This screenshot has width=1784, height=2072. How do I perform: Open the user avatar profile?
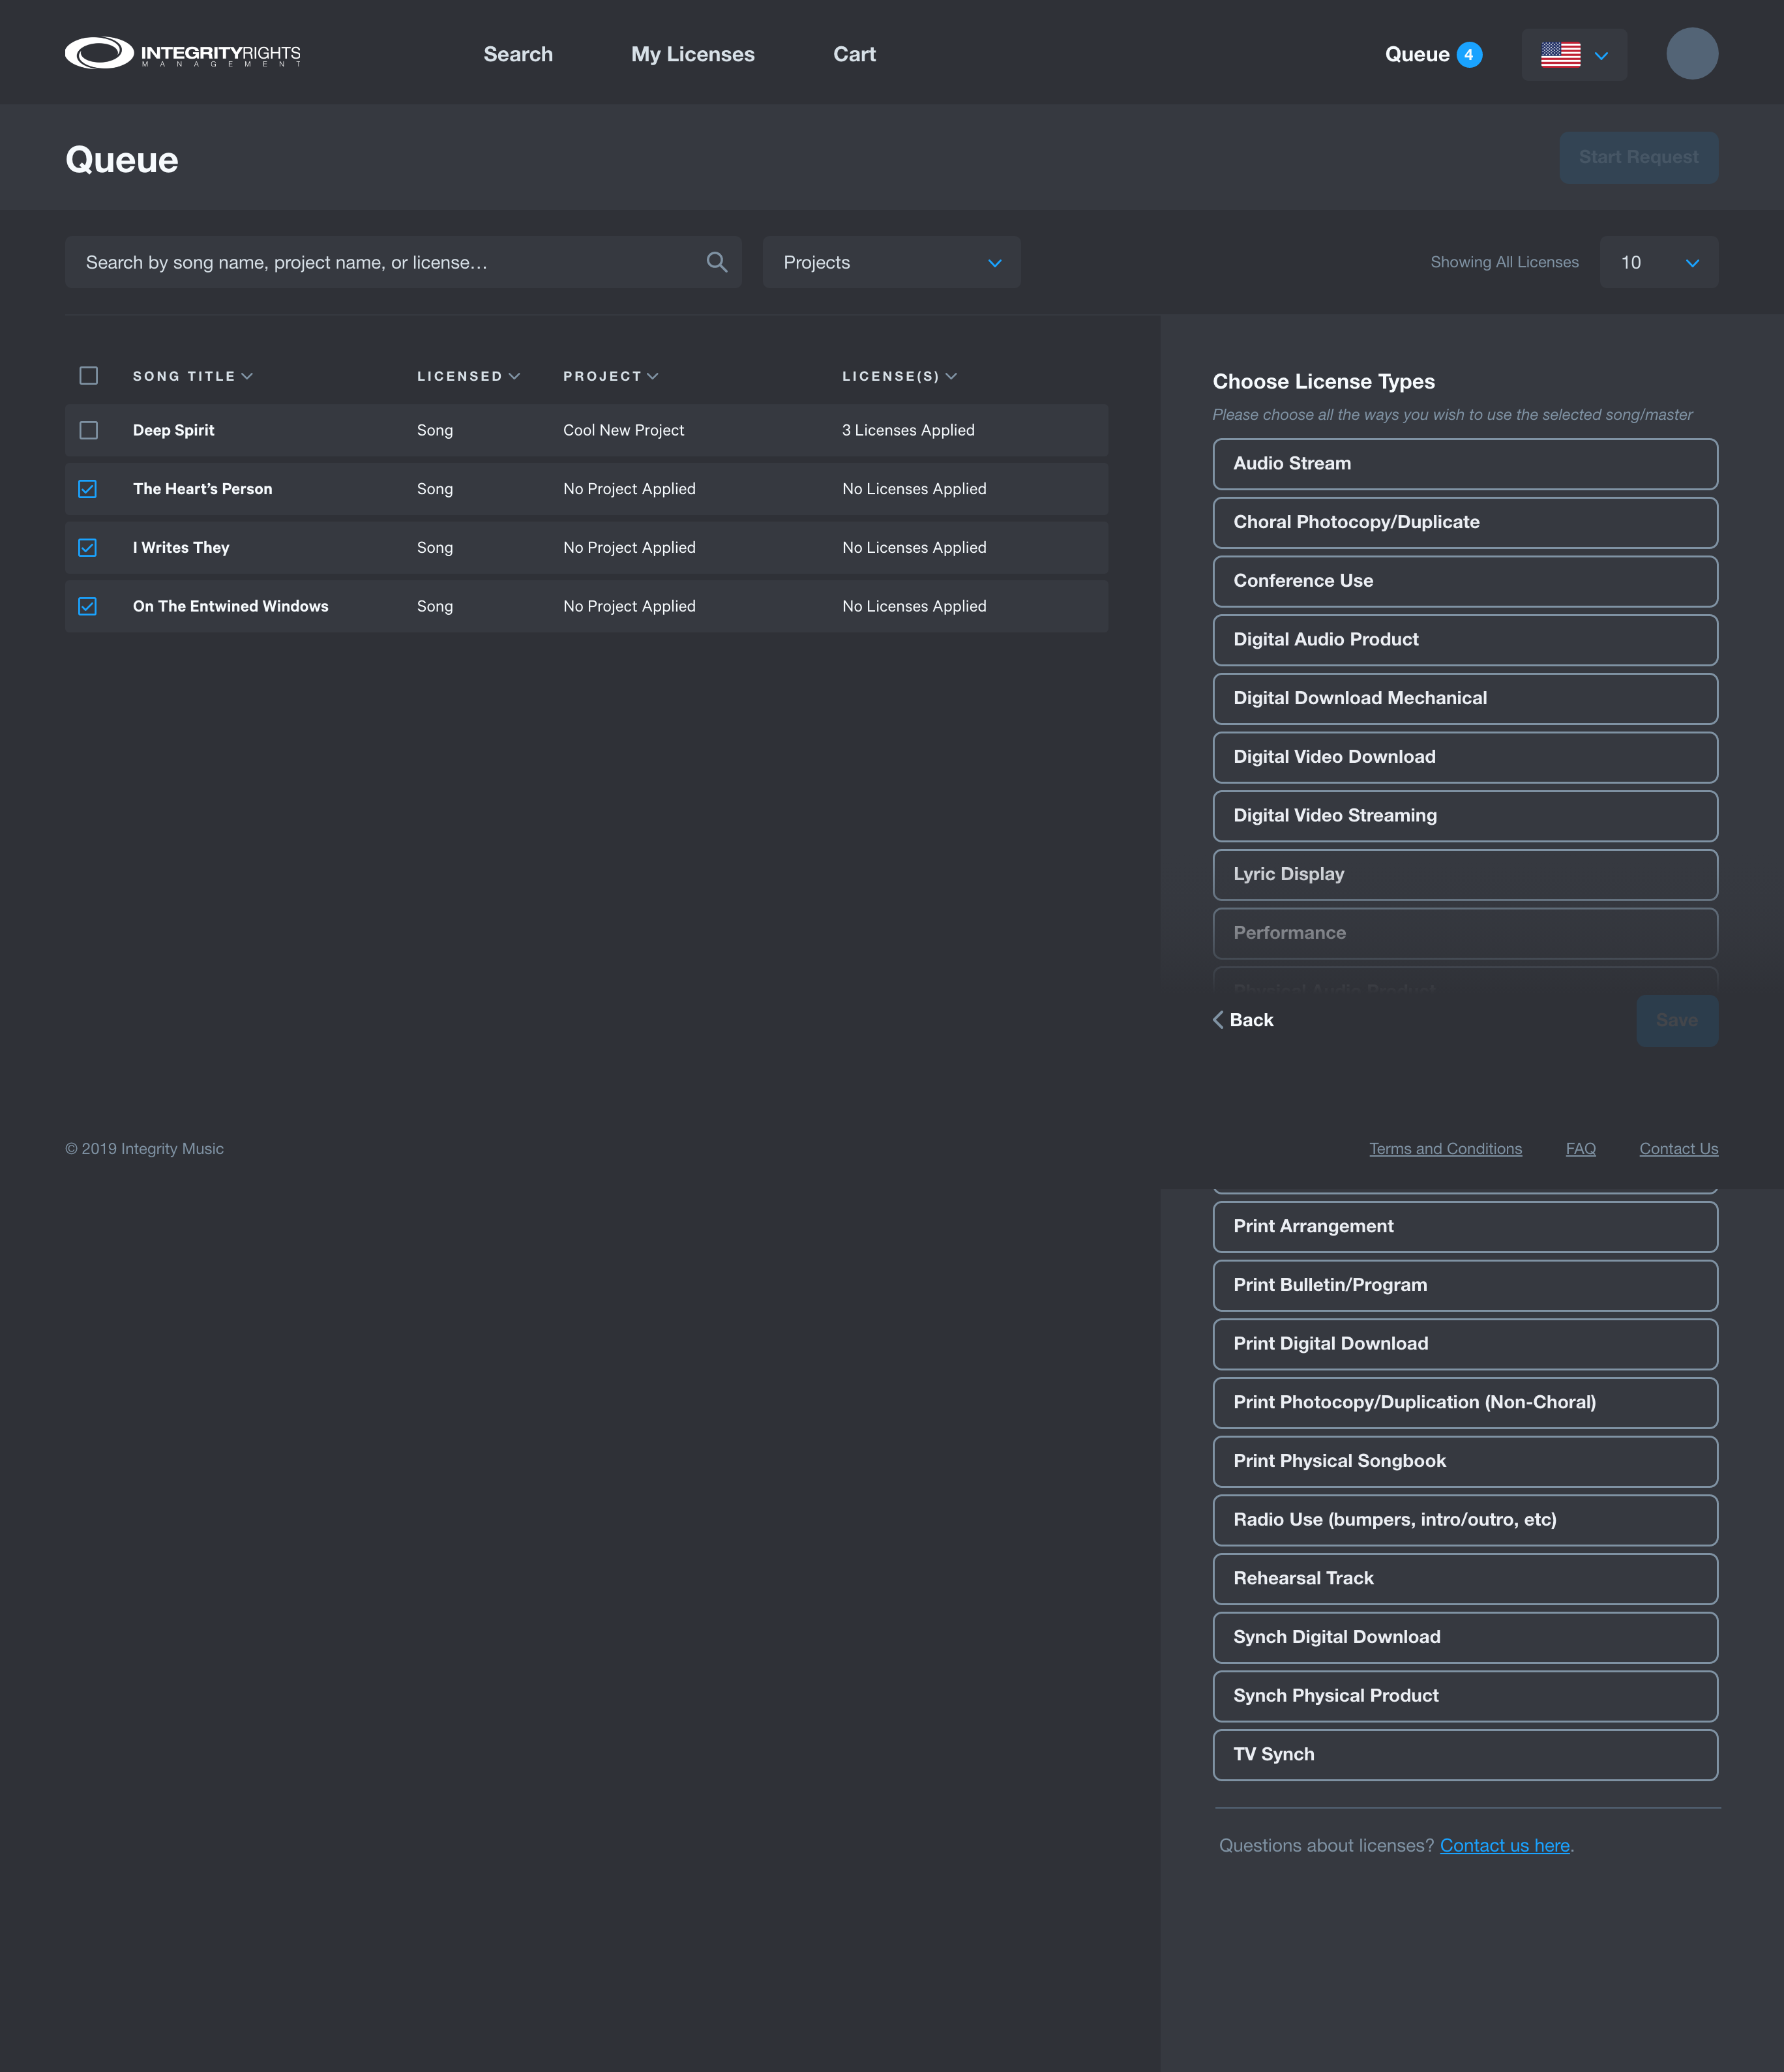[x=1692, y=54]
